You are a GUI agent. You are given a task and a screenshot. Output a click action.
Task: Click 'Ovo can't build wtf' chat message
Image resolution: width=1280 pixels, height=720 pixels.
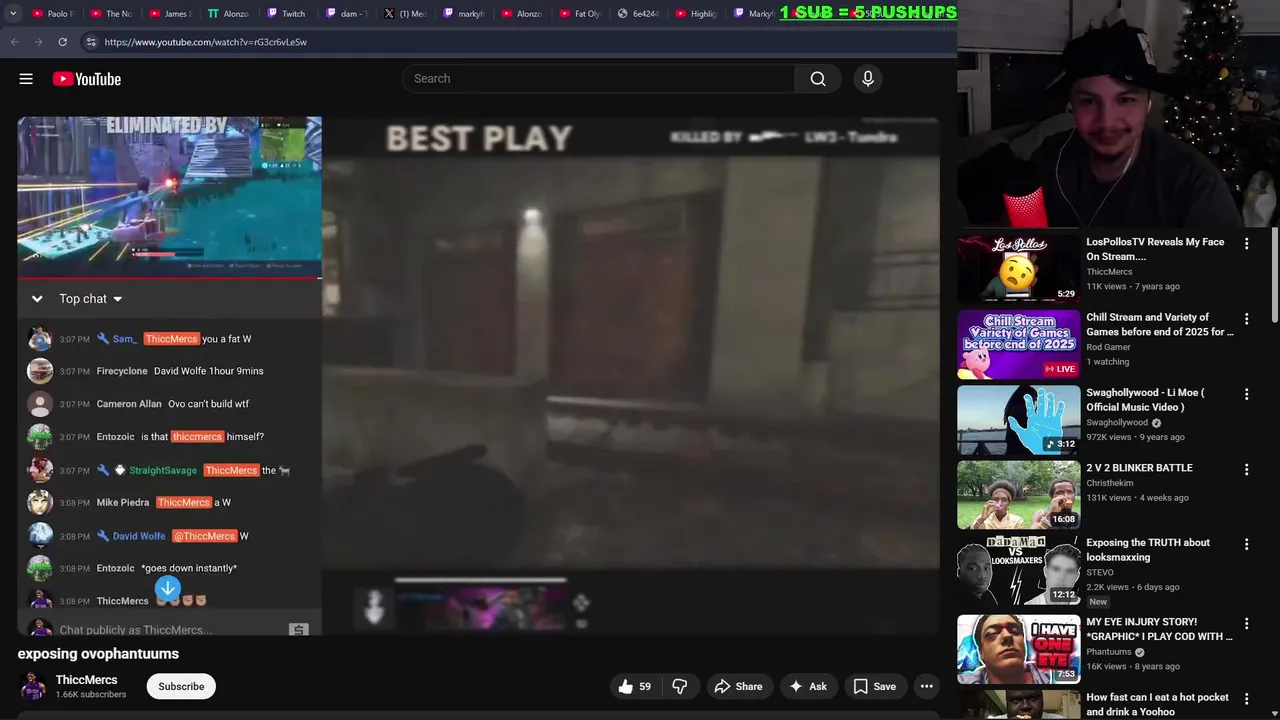click(x=208, y=404)
